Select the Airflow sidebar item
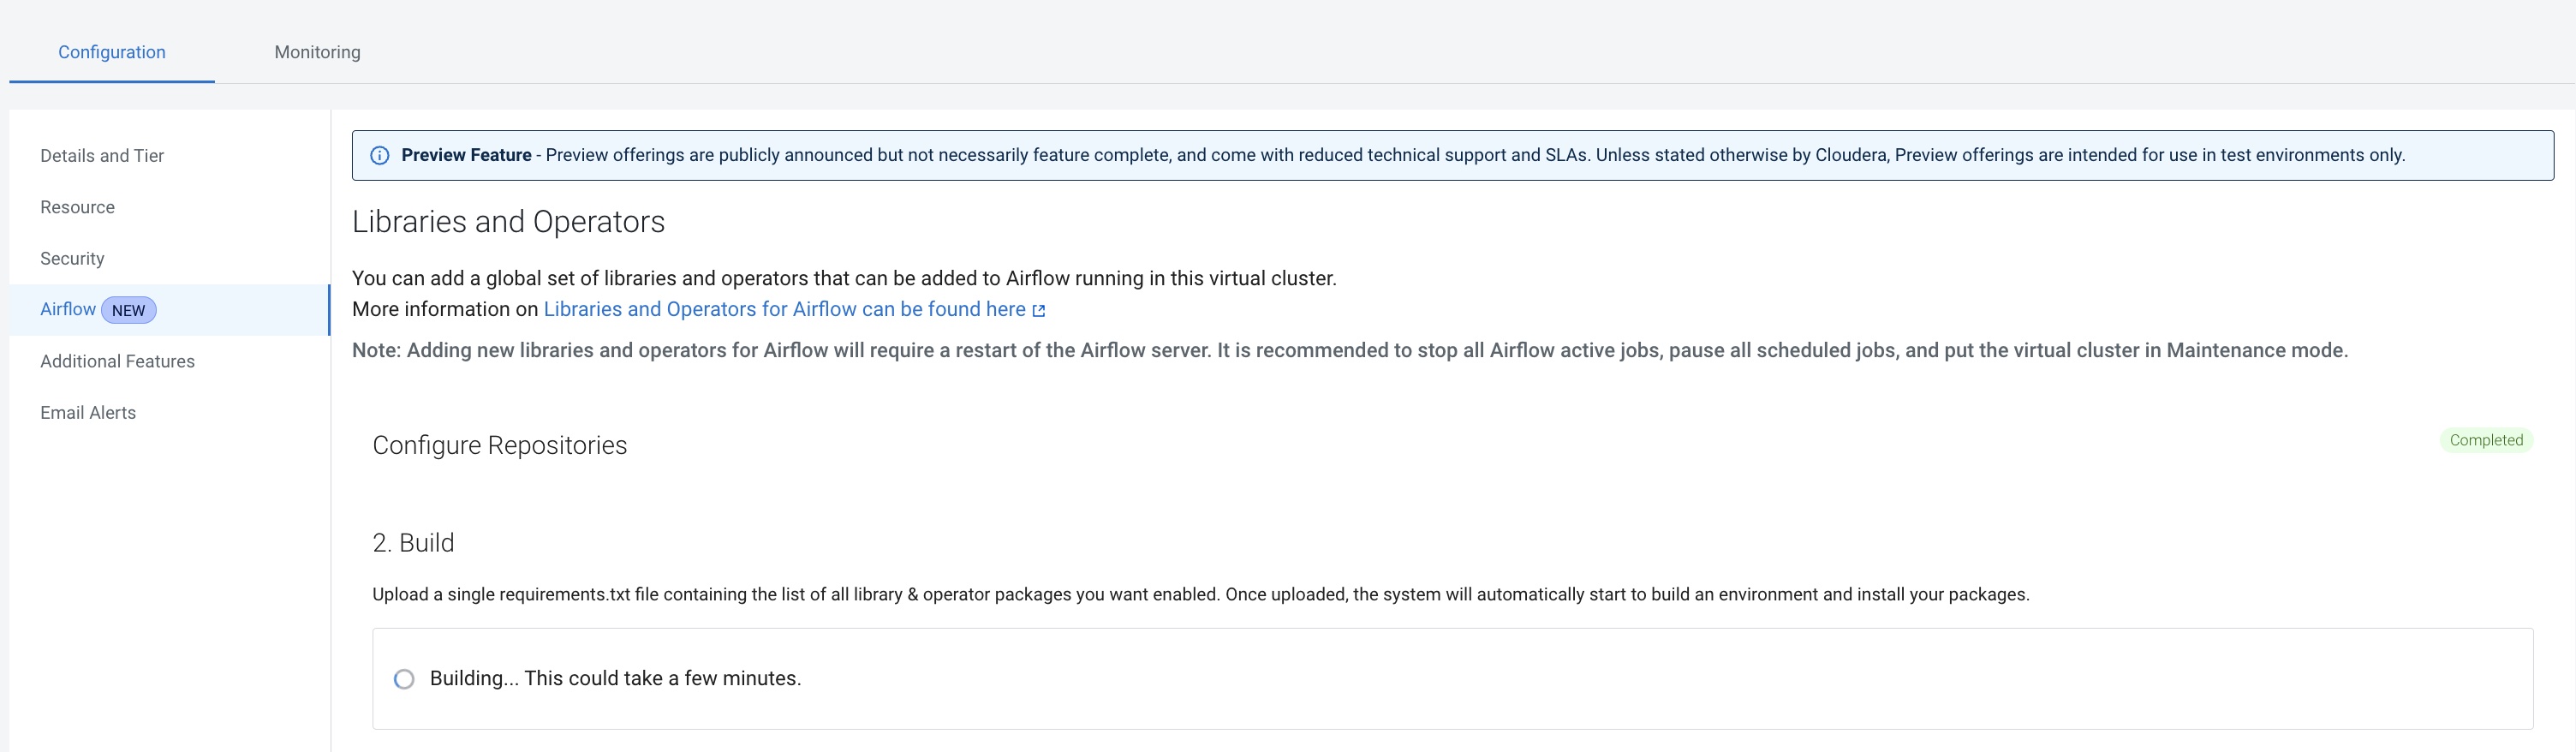The width and height of the screenshot is (2576, 752). point(68,309)
